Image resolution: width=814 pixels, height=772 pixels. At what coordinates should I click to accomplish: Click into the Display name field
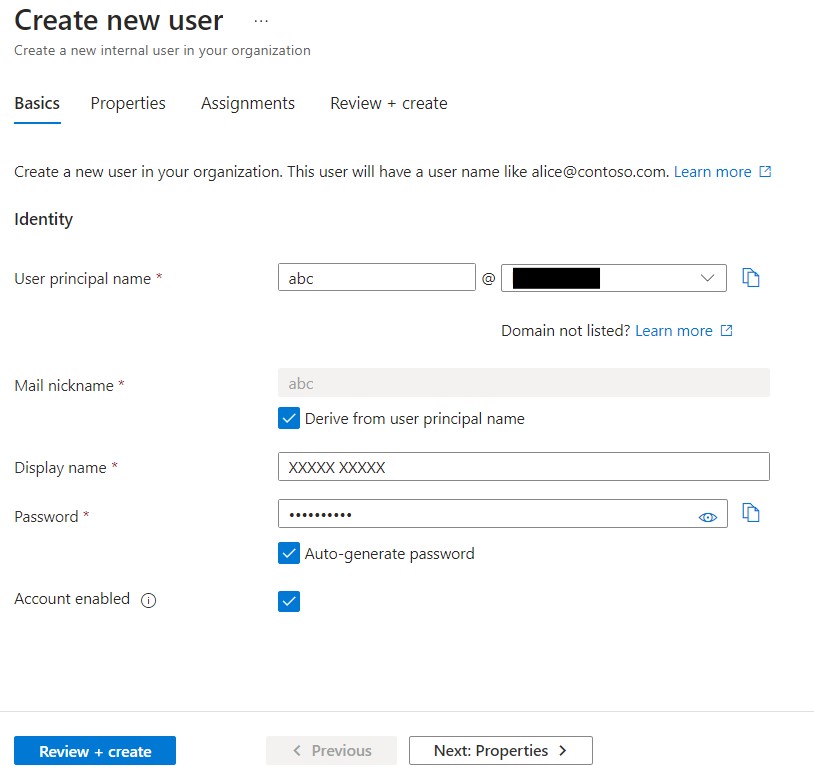click(x=523, y=467)
